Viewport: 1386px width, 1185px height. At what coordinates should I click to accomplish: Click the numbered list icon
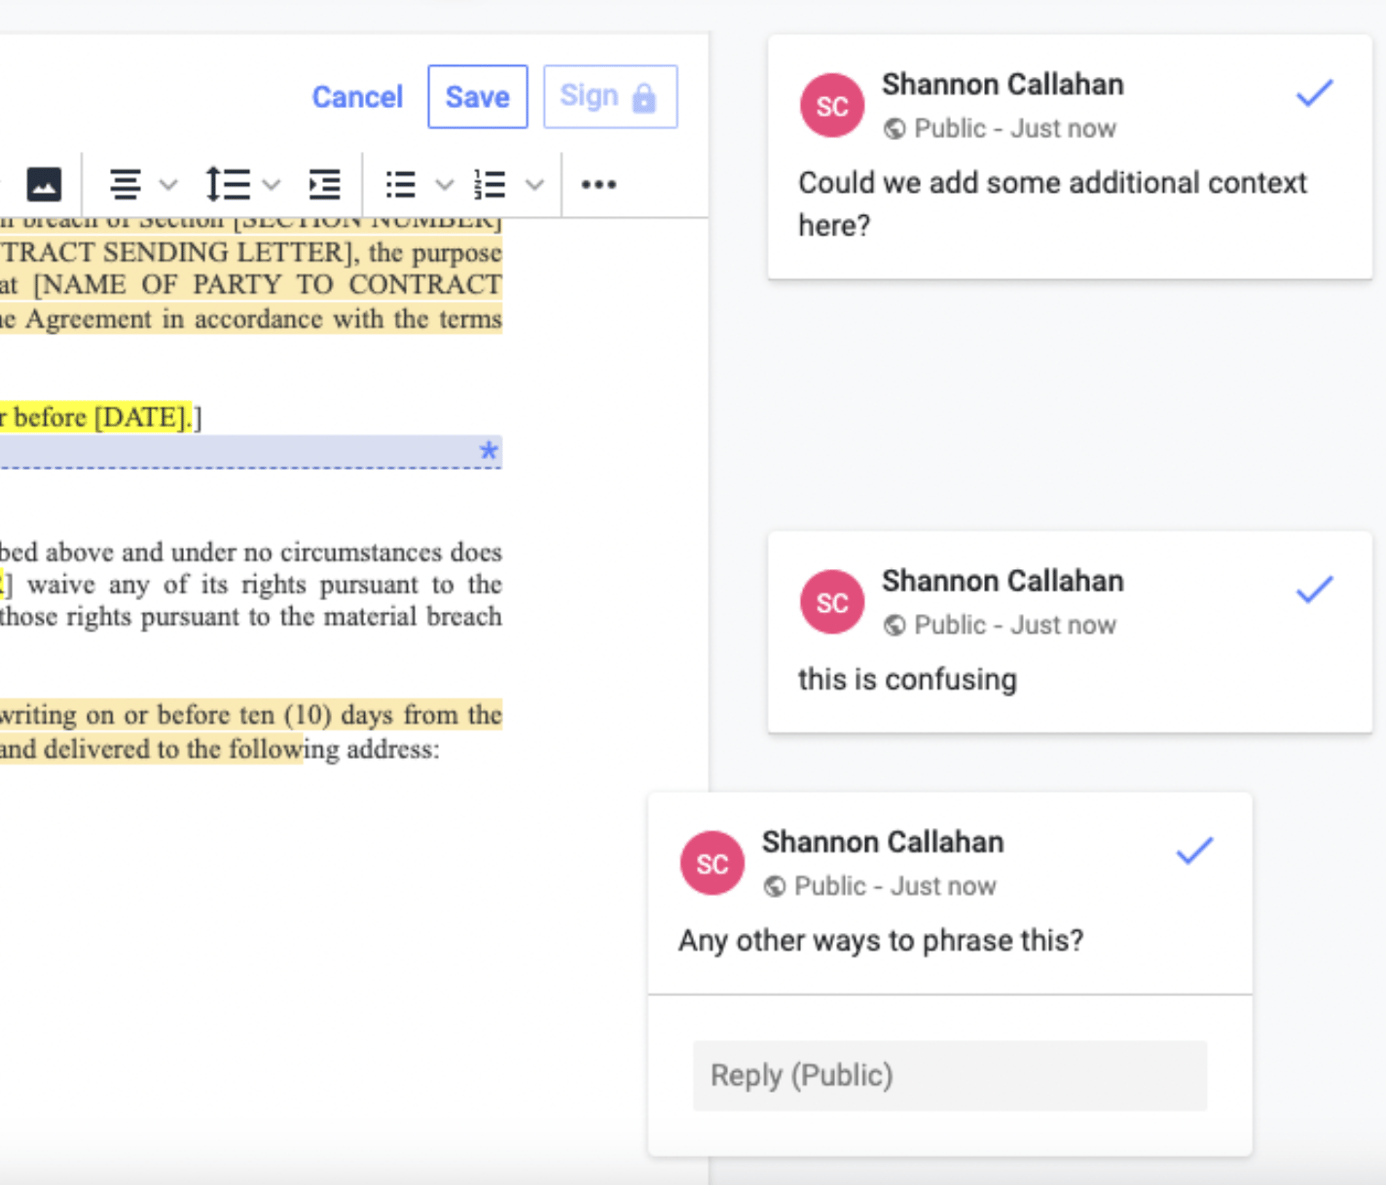click(491, 184)
